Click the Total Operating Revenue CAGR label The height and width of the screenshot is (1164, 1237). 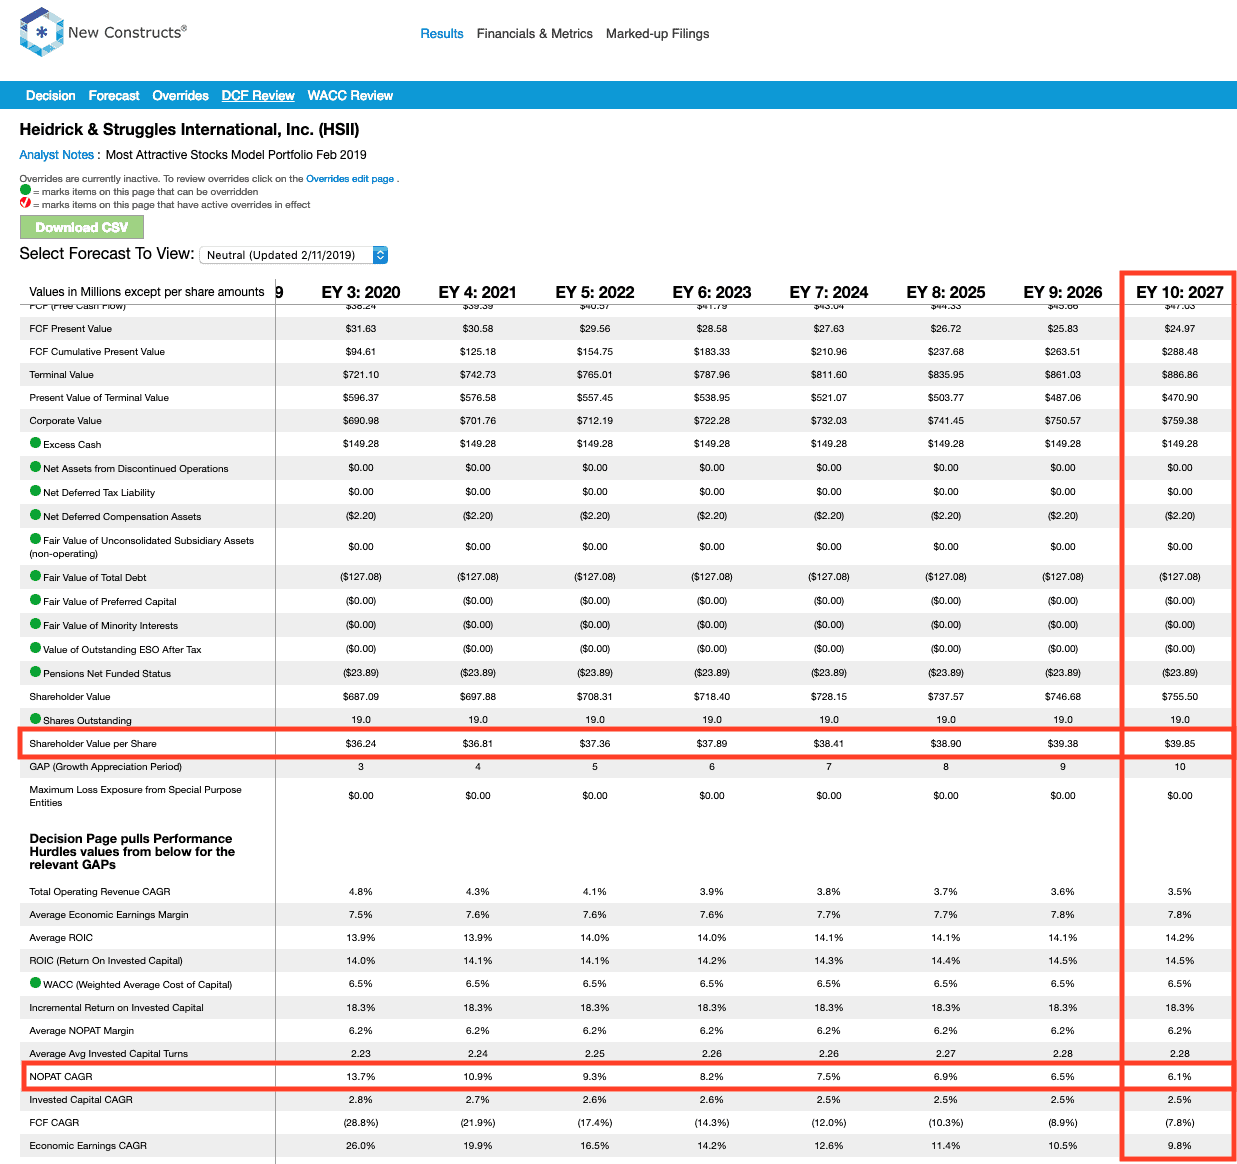tap(100, 892)
